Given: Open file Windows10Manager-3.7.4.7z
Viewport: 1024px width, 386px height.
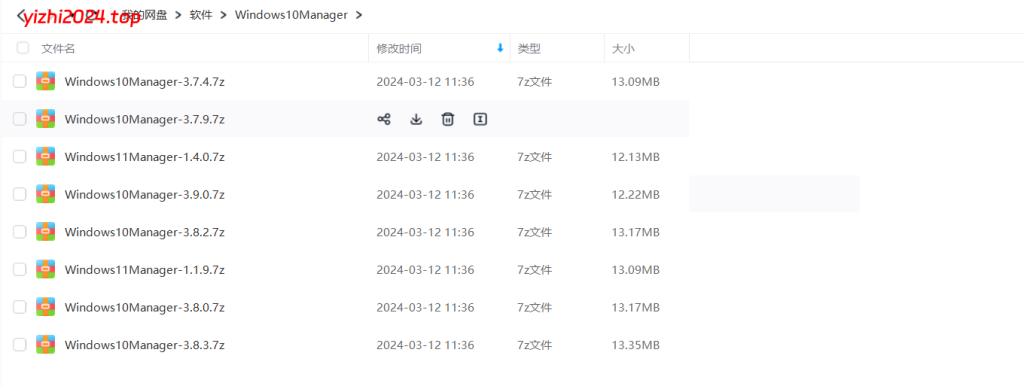Looking at the screenshot, I should coord(144,82).
